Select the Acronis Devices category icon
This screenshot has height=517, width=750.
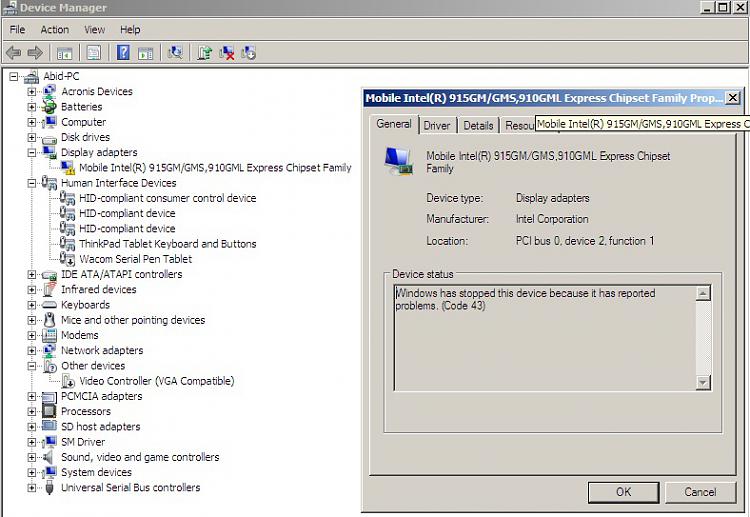pos(49,91)
